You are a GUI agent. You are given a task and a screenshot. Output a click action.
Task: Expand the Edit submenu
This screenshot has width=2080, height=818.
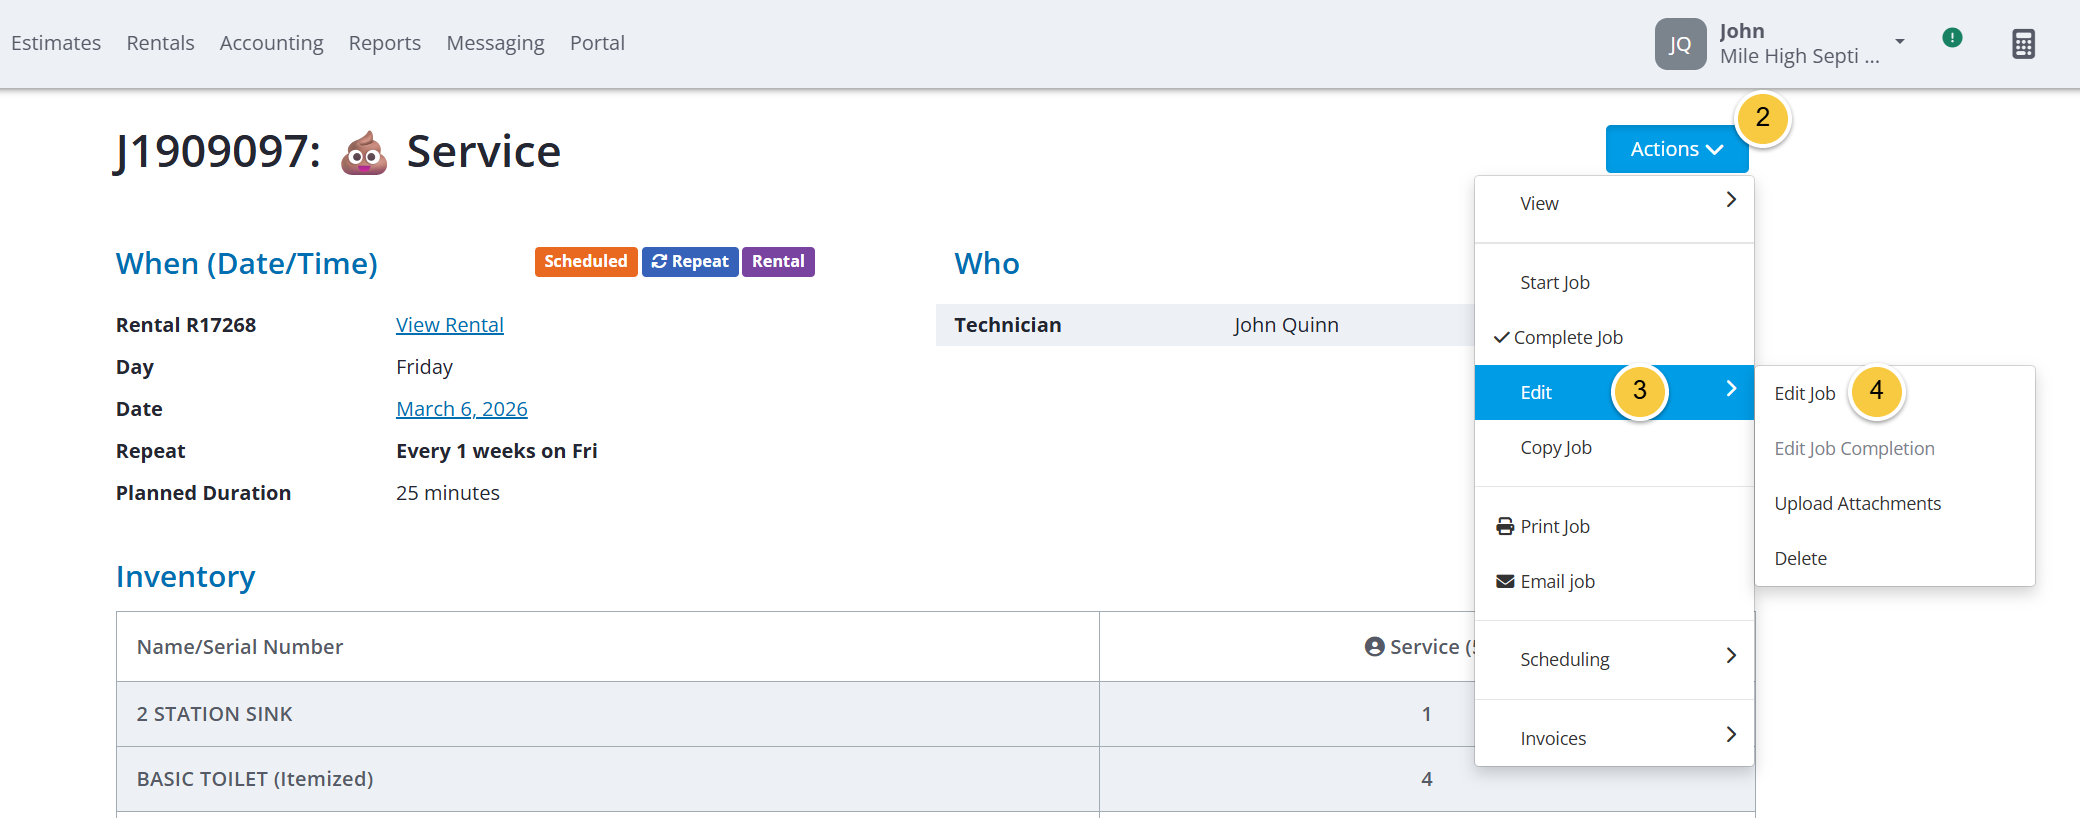tap(1614, 392)
